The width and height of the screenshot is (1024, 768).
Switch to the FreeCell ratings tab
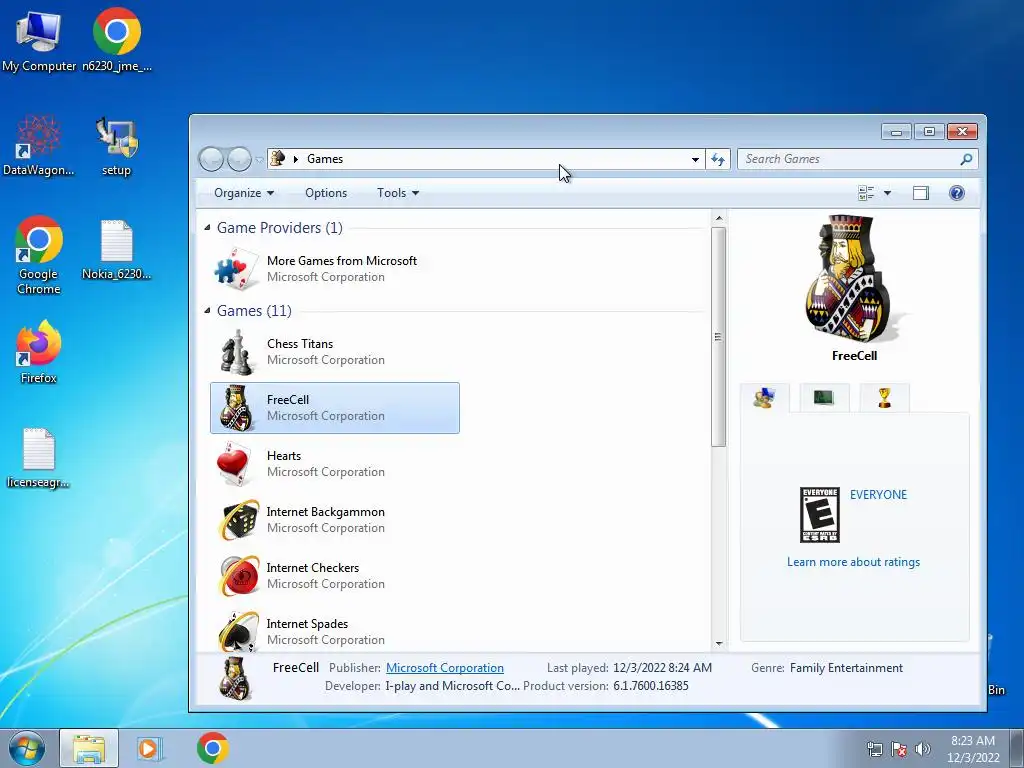click(764, 397)
